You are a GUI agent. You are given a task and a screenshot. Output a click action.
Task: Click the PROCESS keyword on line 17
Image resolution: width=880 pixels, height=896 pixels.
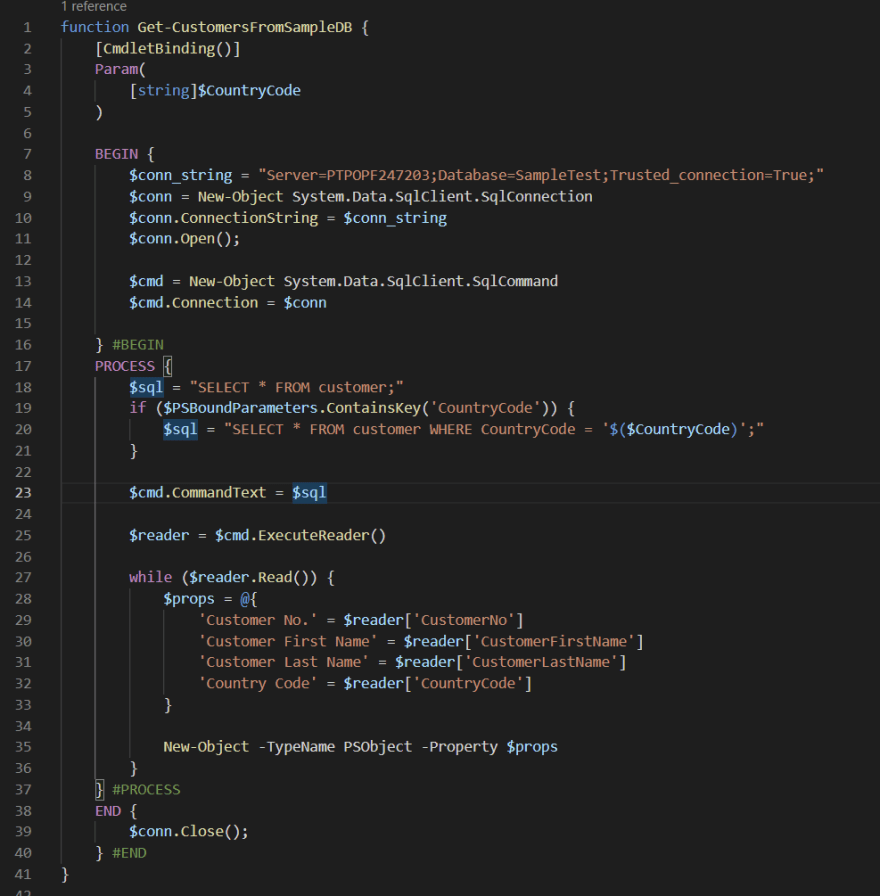pos(125,366)
